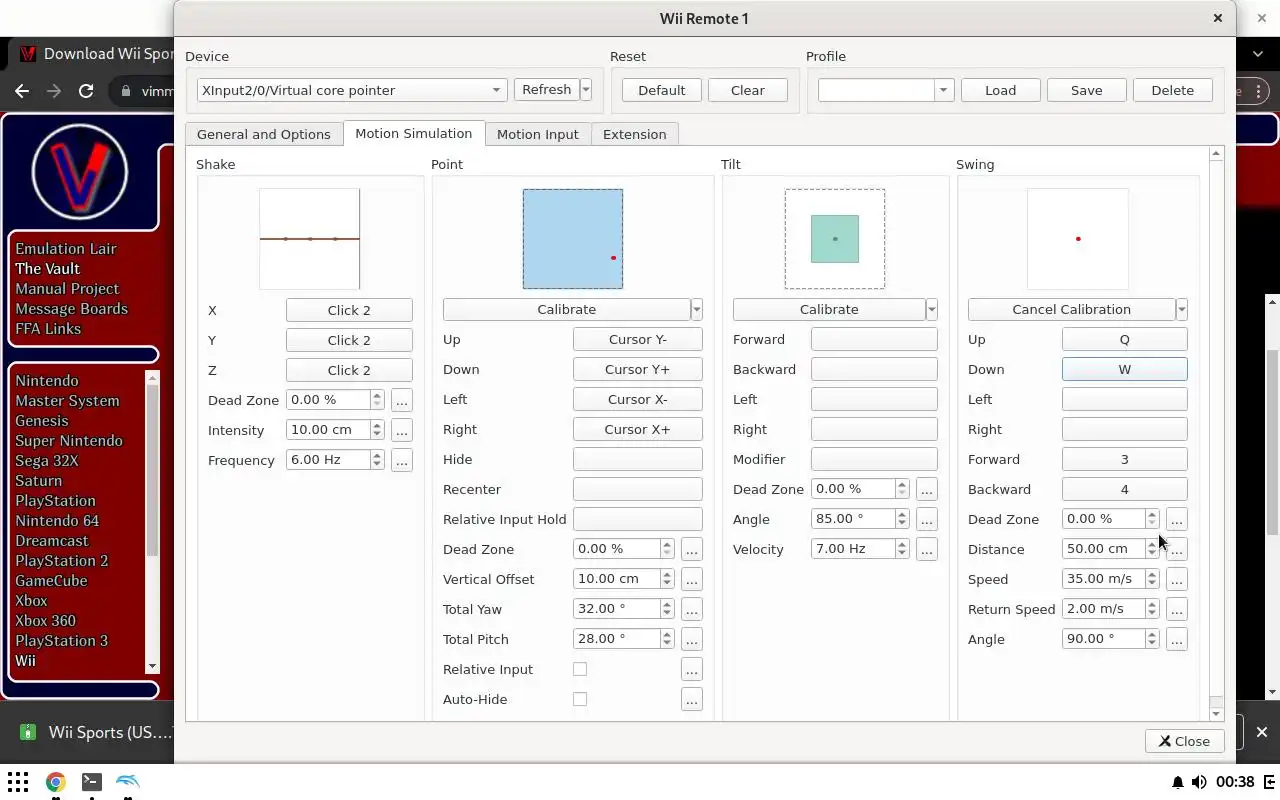Screen dimensions: 1280x800
Task: Adjust the Swing Distance spinner arrows
Action: (1152, 549)
